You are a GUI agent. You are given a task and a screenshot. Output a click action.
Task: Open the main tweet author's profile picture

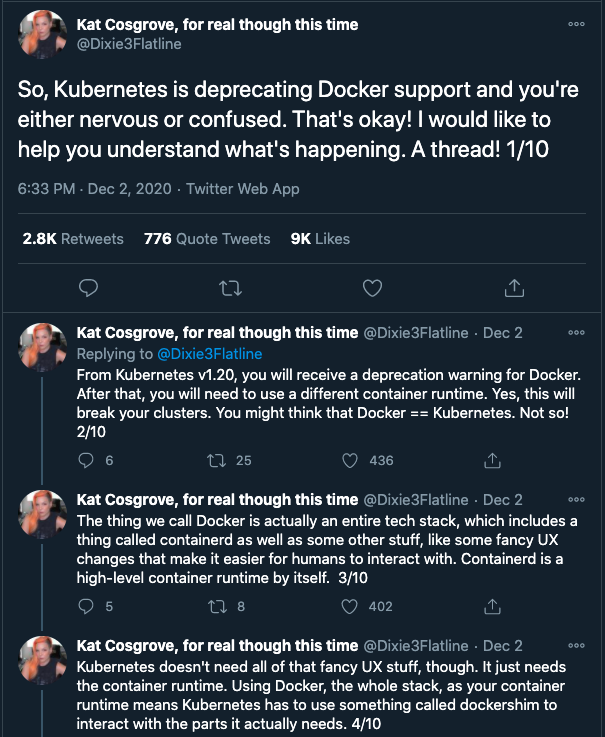(41, 38)
